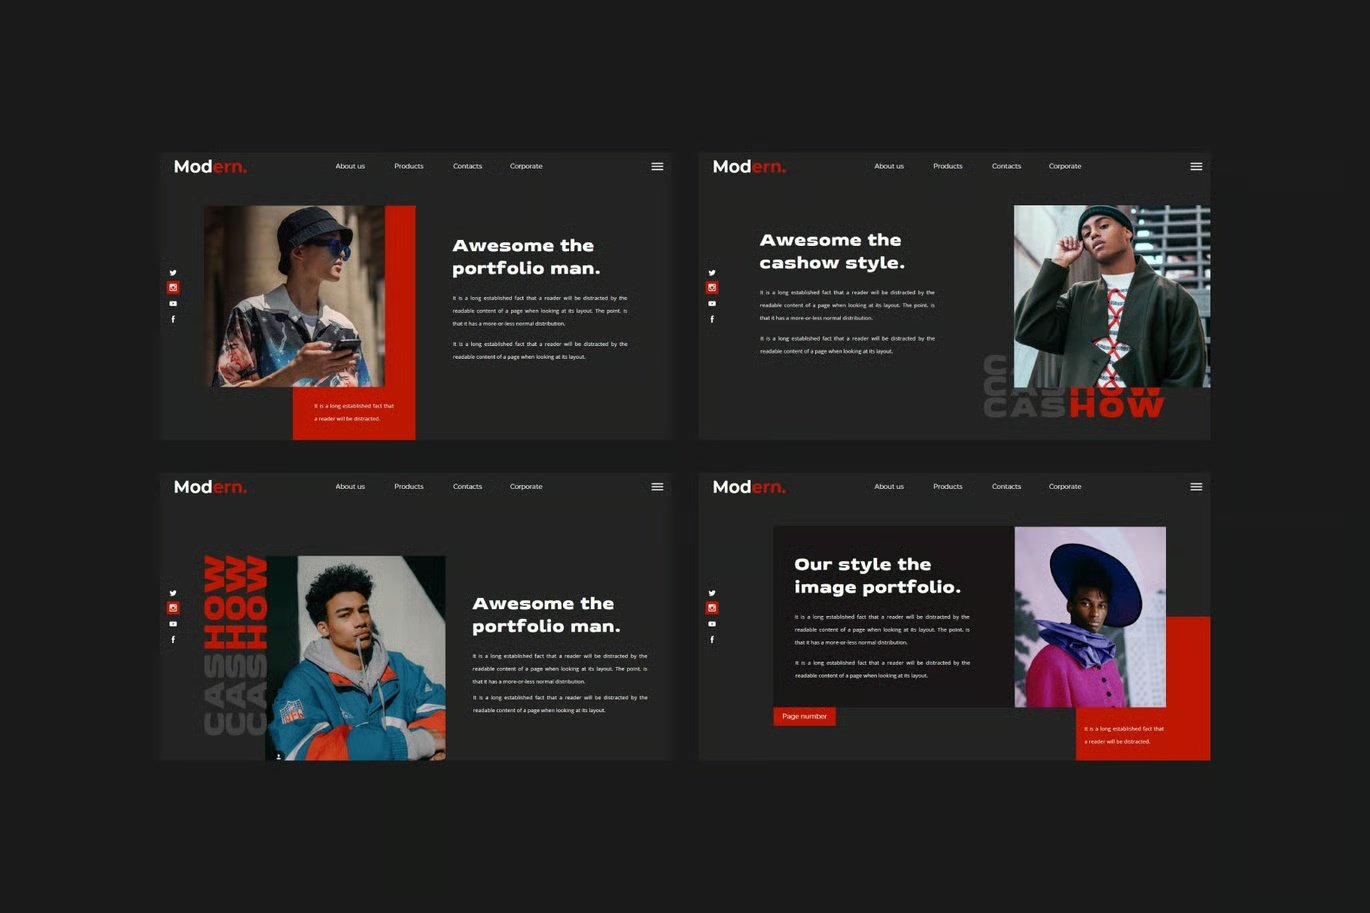
Task: Open hamburger menu on cashow style slide
Action: [1196, 166]
